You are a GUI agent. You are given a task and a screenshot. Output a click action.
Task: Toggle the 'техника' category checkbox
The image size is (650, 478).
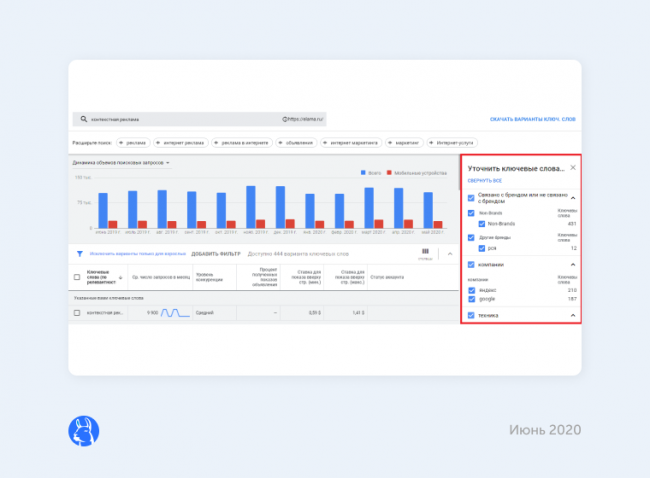click(471, 316)
